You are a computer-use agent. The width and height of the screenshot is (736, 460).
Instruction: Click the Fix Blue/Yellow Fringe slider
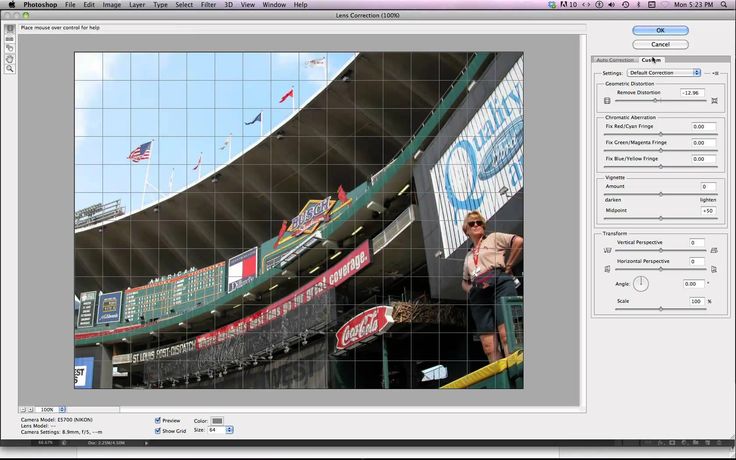[661, 166]
